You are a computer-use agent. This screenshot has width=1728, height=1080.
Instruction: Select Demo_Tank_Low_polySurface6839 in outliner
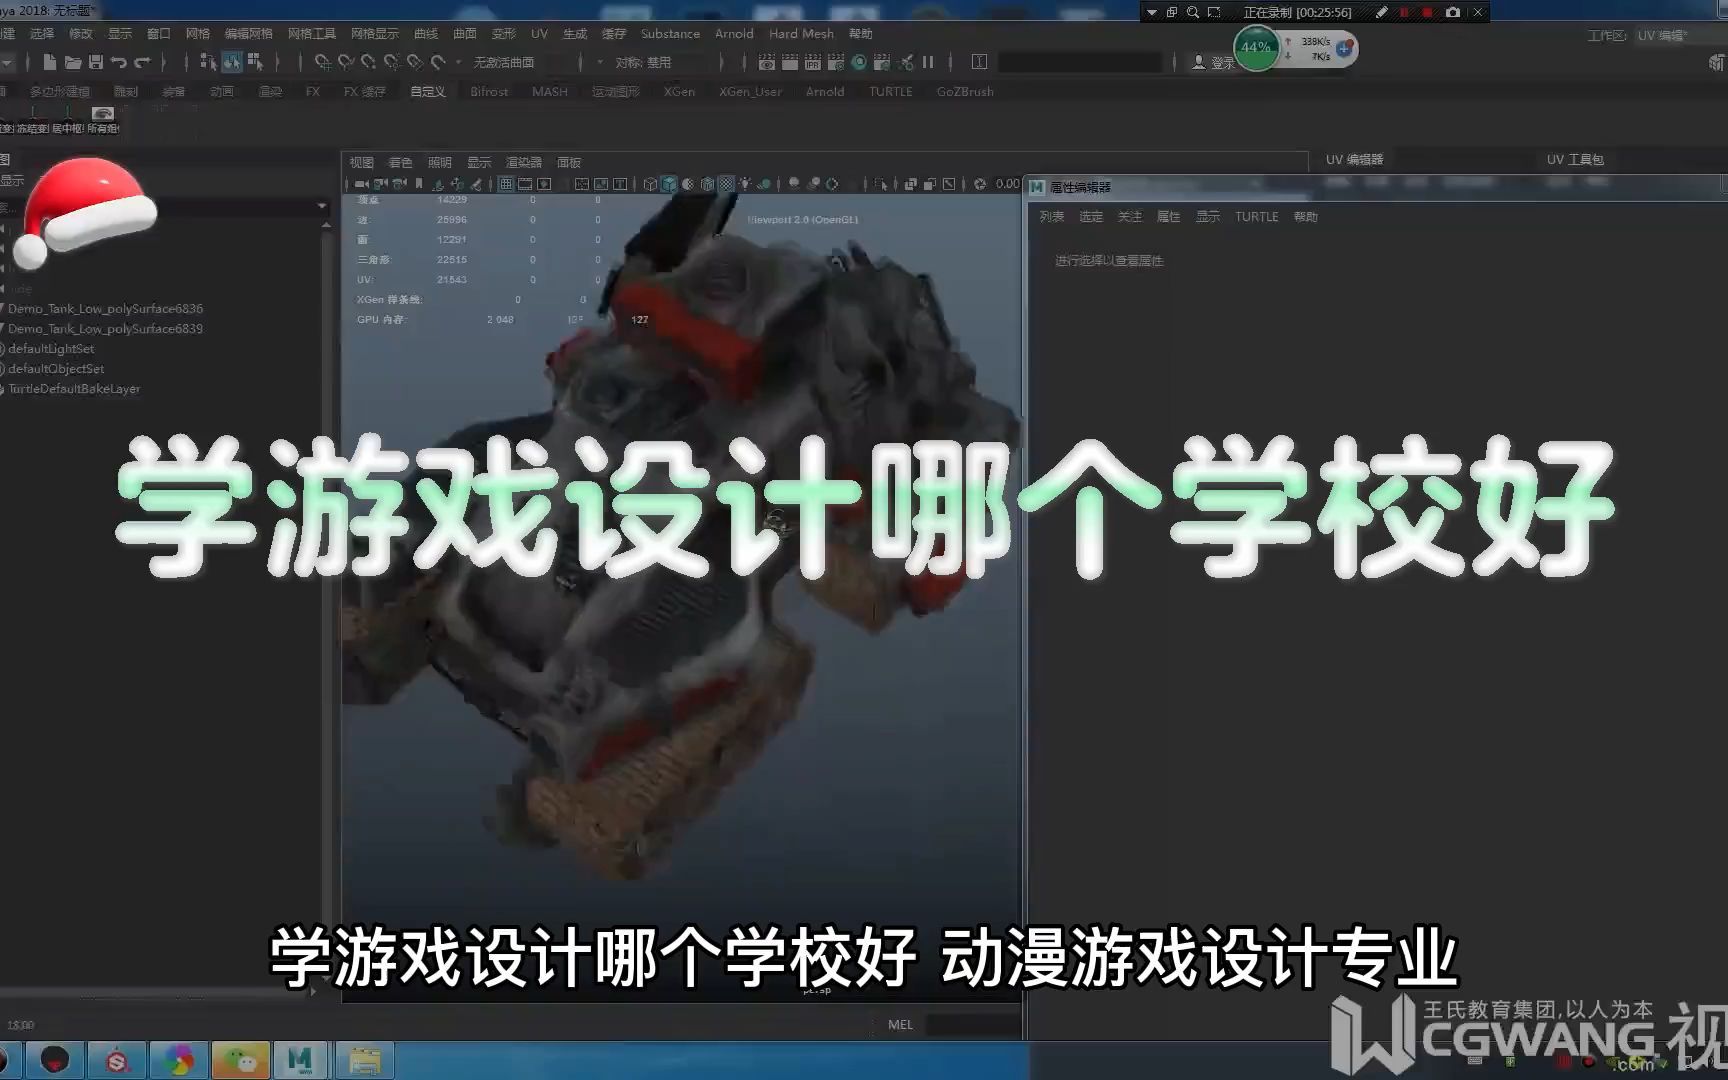(105, 329)
